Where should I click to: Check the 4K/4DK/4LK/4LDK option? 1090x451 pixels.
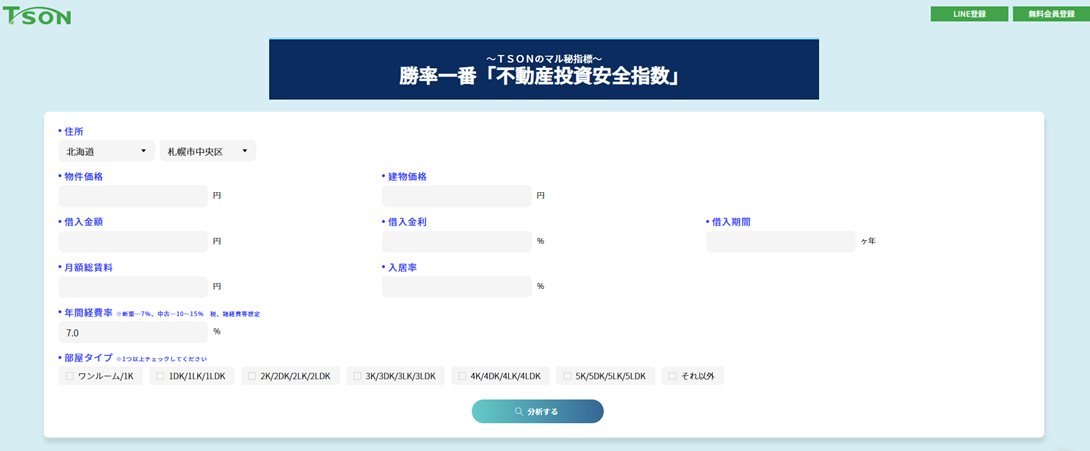pyautogui.click(x=463, y=376)
